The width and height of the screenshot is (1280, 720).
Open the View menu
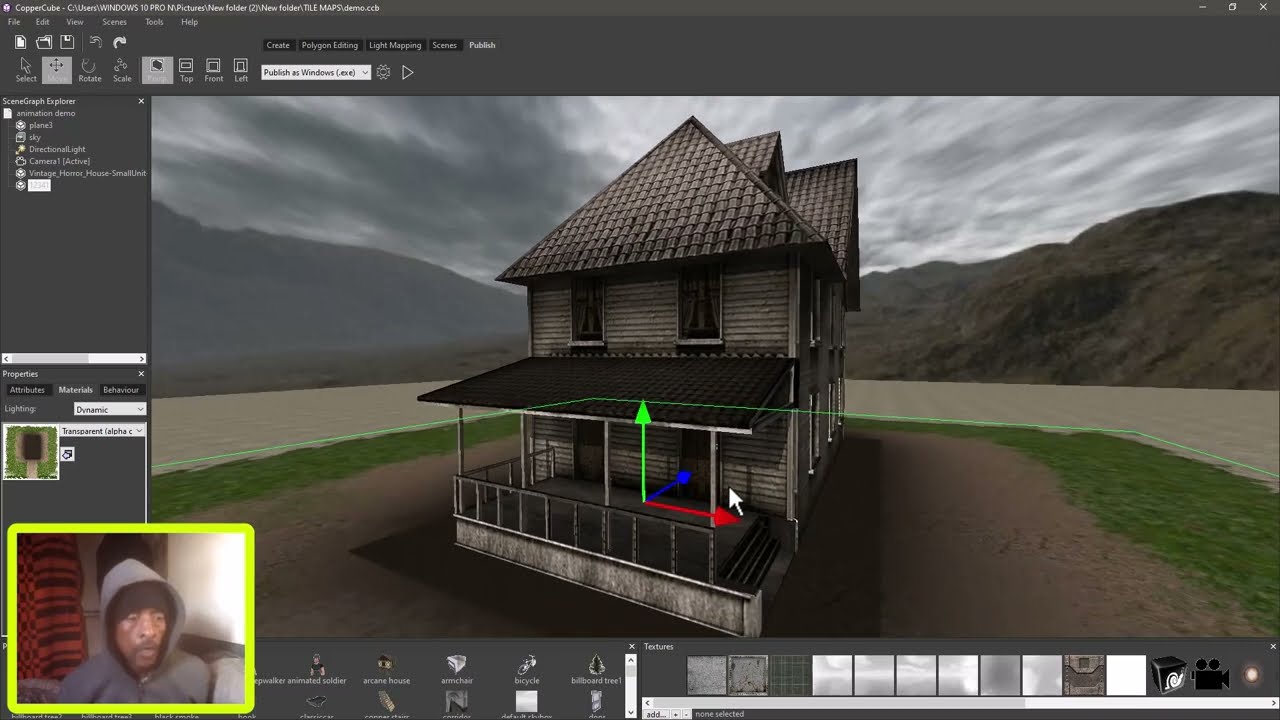point(75,22)
